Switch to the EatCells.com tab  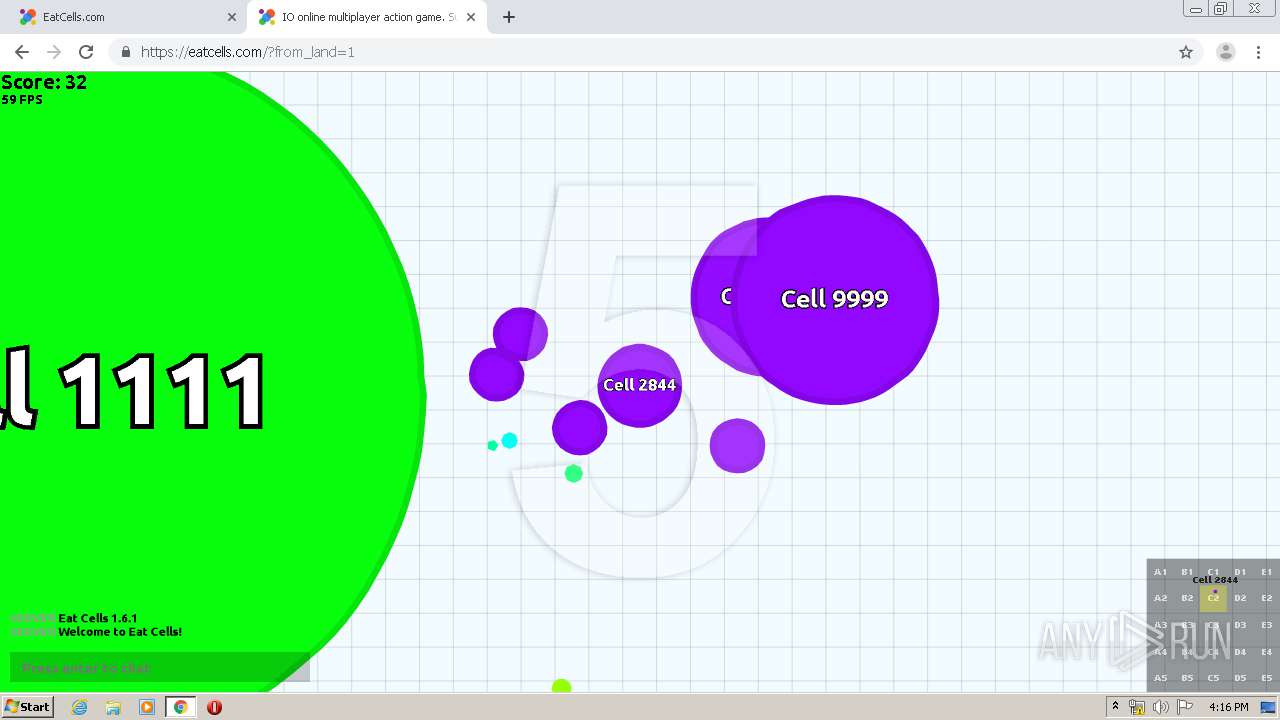point(125,17)
